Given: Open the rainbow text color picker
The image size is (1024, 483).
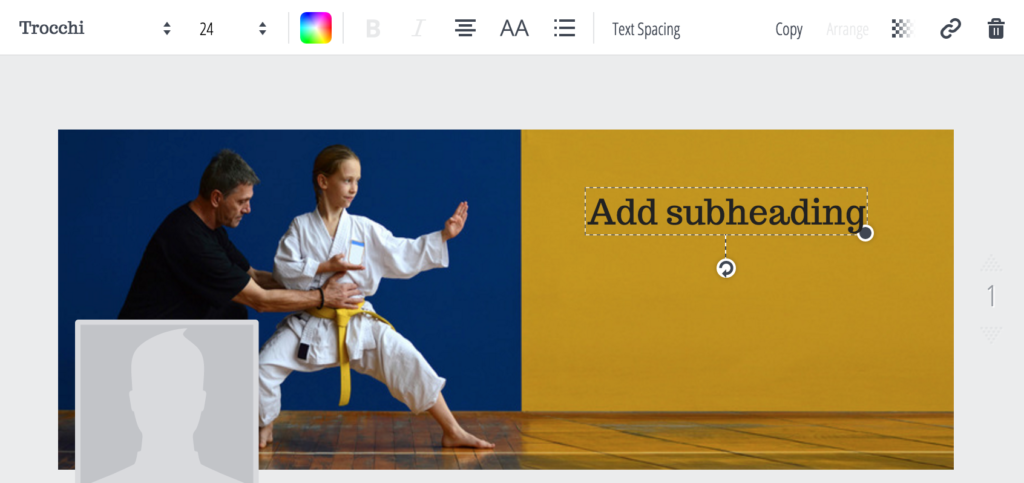Looking at the screenshot, I should click(316, 28).
